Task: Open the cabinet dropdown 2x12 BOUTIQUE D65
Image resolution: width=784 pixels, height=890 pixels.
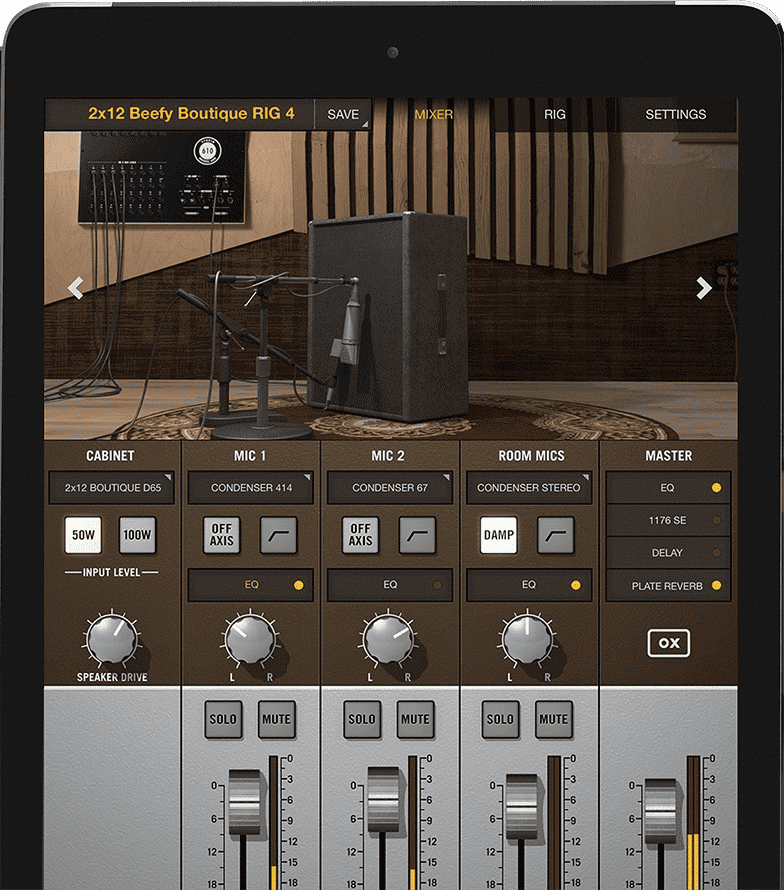Action: coord(111,489)
